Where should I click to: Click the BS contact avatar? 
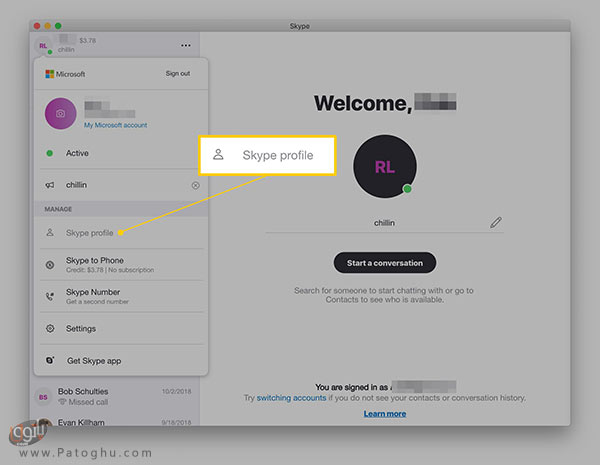43,397
